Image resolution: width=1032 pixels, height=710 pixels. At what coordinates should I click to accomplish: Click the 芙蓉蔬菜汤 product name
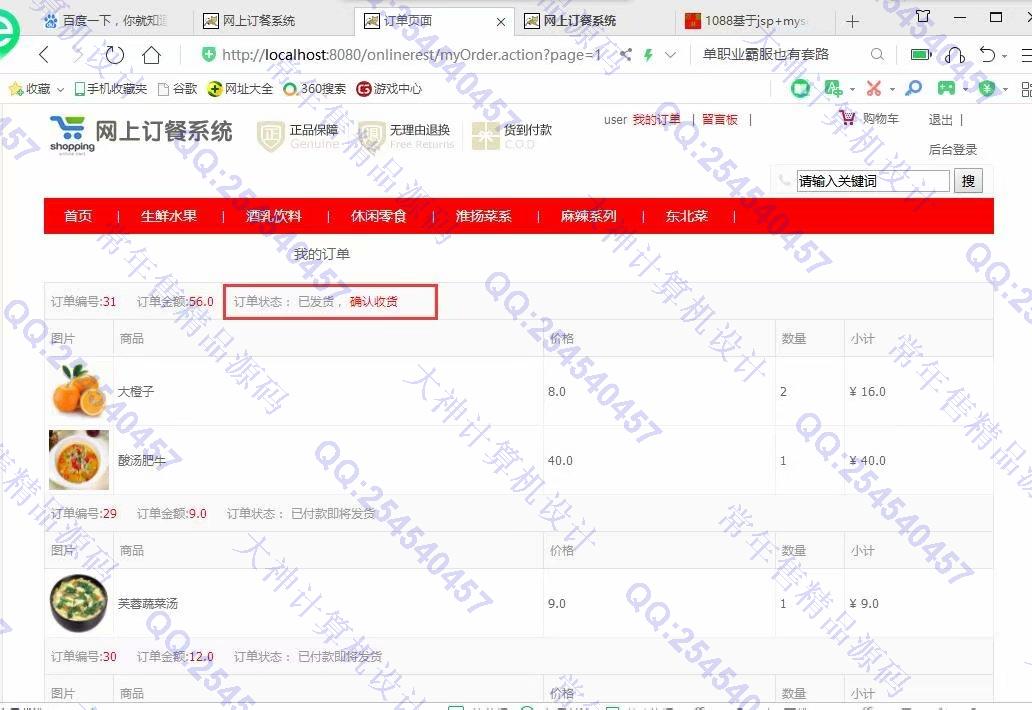point(147,603)
